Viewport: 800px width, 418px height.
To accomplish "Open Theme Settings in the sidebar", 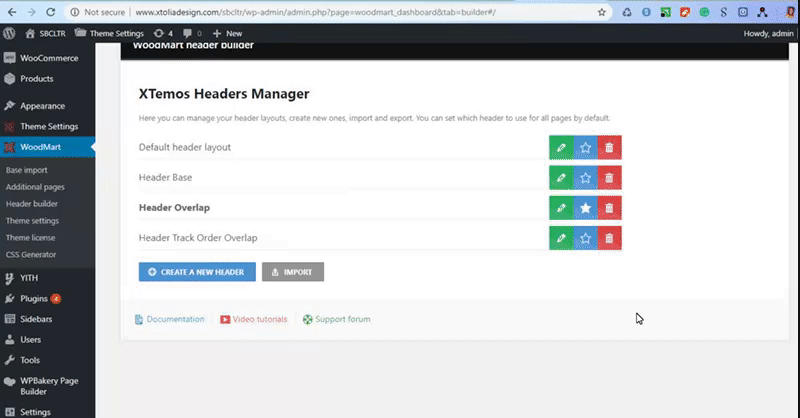I will click(47, 126).
